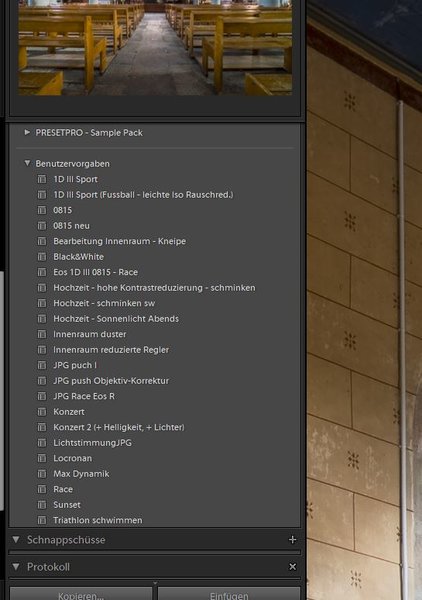Image resolution: width=422 pixels, height=600 pixels.
Task: Apply preset JPG push Objektiv-Korrektur
Action: pos(111,381)
